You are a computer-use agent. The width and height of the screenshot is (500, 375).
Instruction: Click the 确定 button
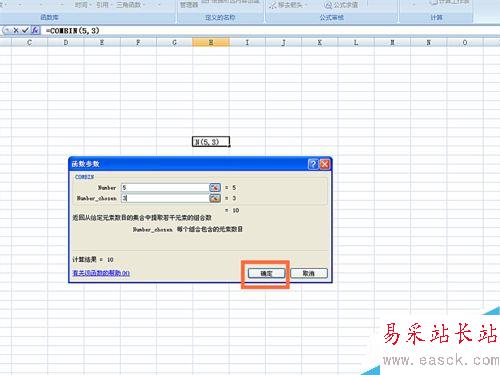coord(266,273)
